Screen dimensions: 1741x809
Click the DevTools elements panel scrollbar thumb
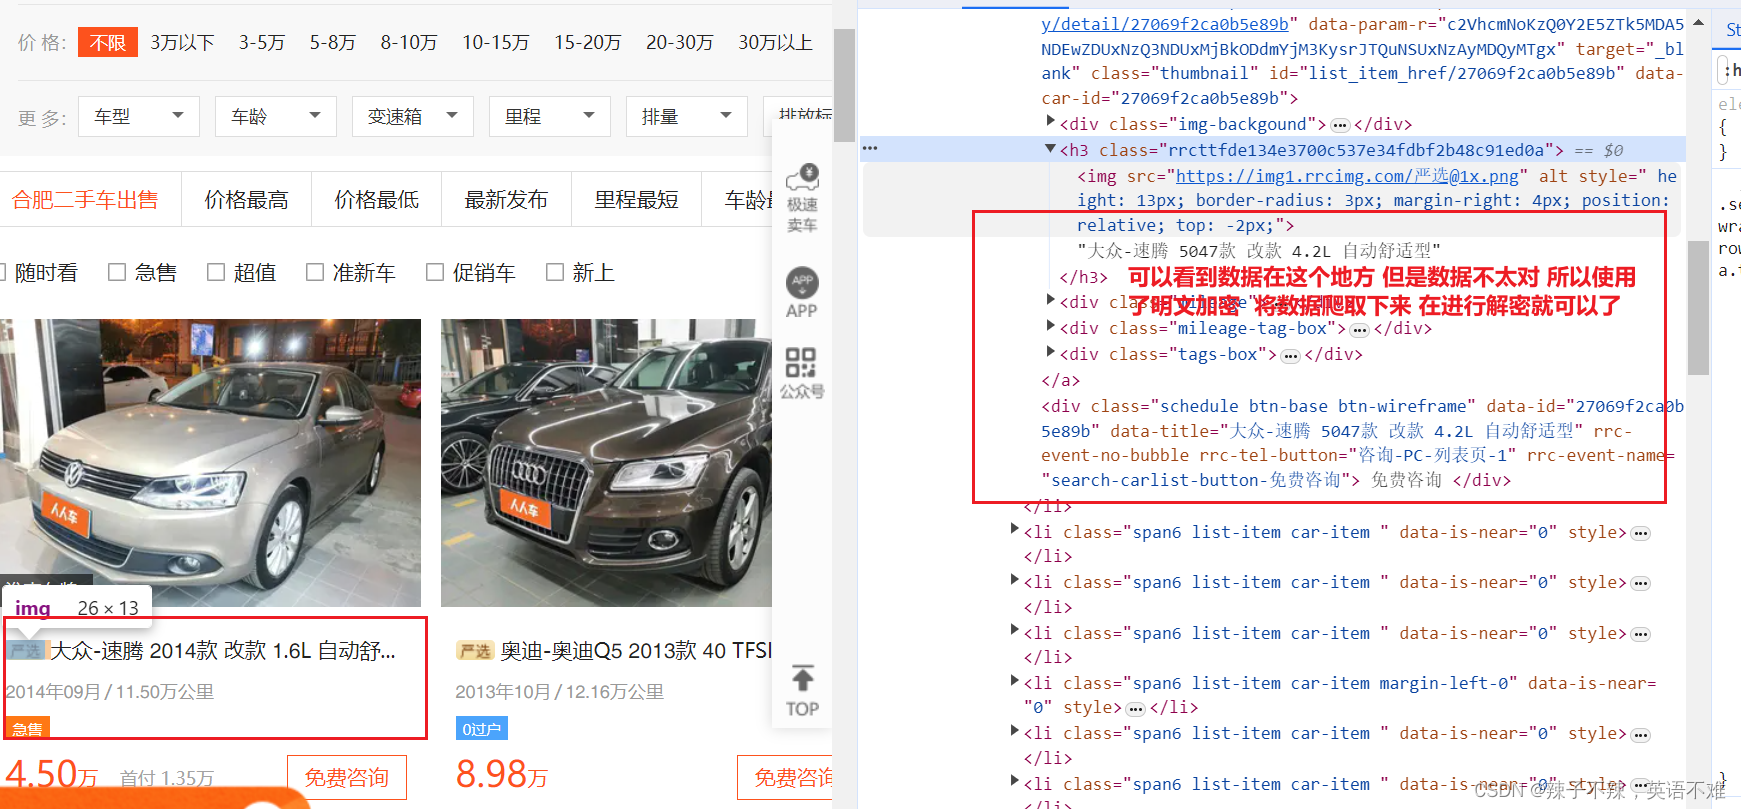(x=1698, y=308)
